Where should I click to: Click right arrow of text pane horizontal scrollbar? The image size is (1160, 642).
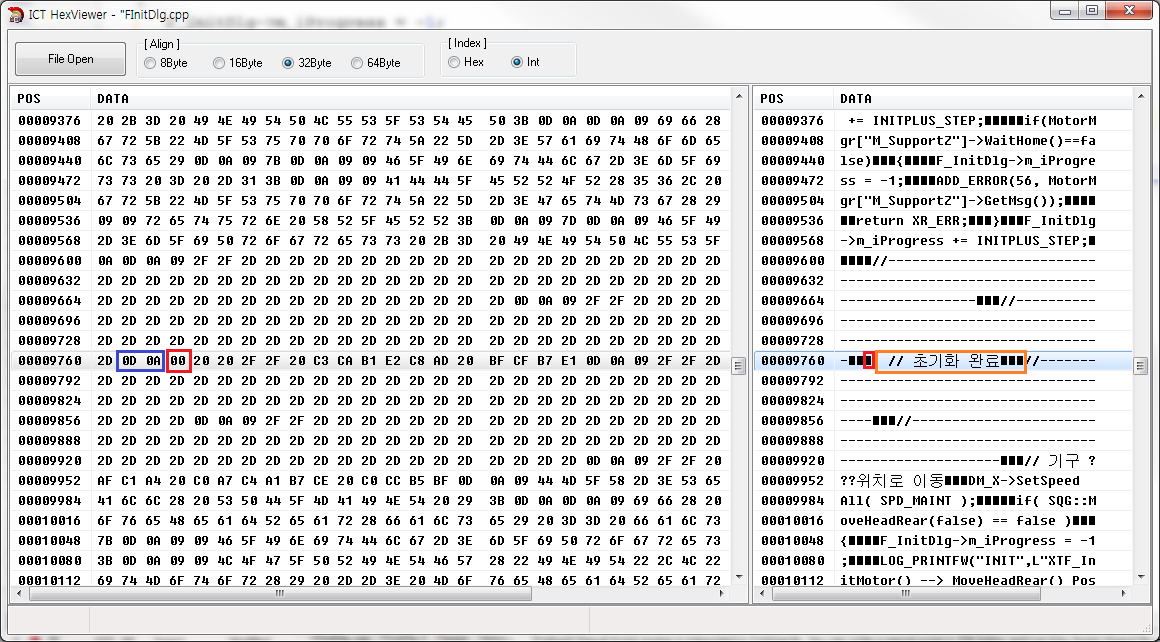(1123, 594)
